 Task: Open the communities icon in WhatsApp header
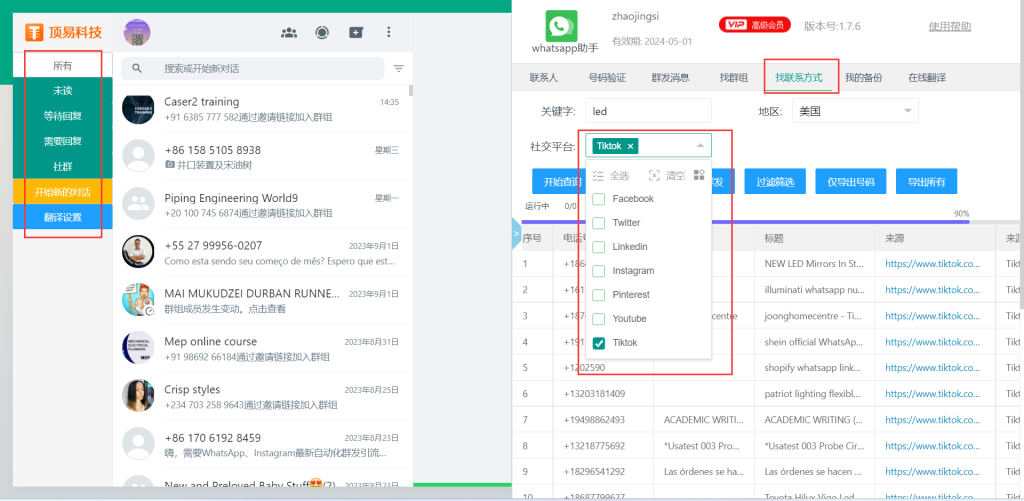point(289,32)
